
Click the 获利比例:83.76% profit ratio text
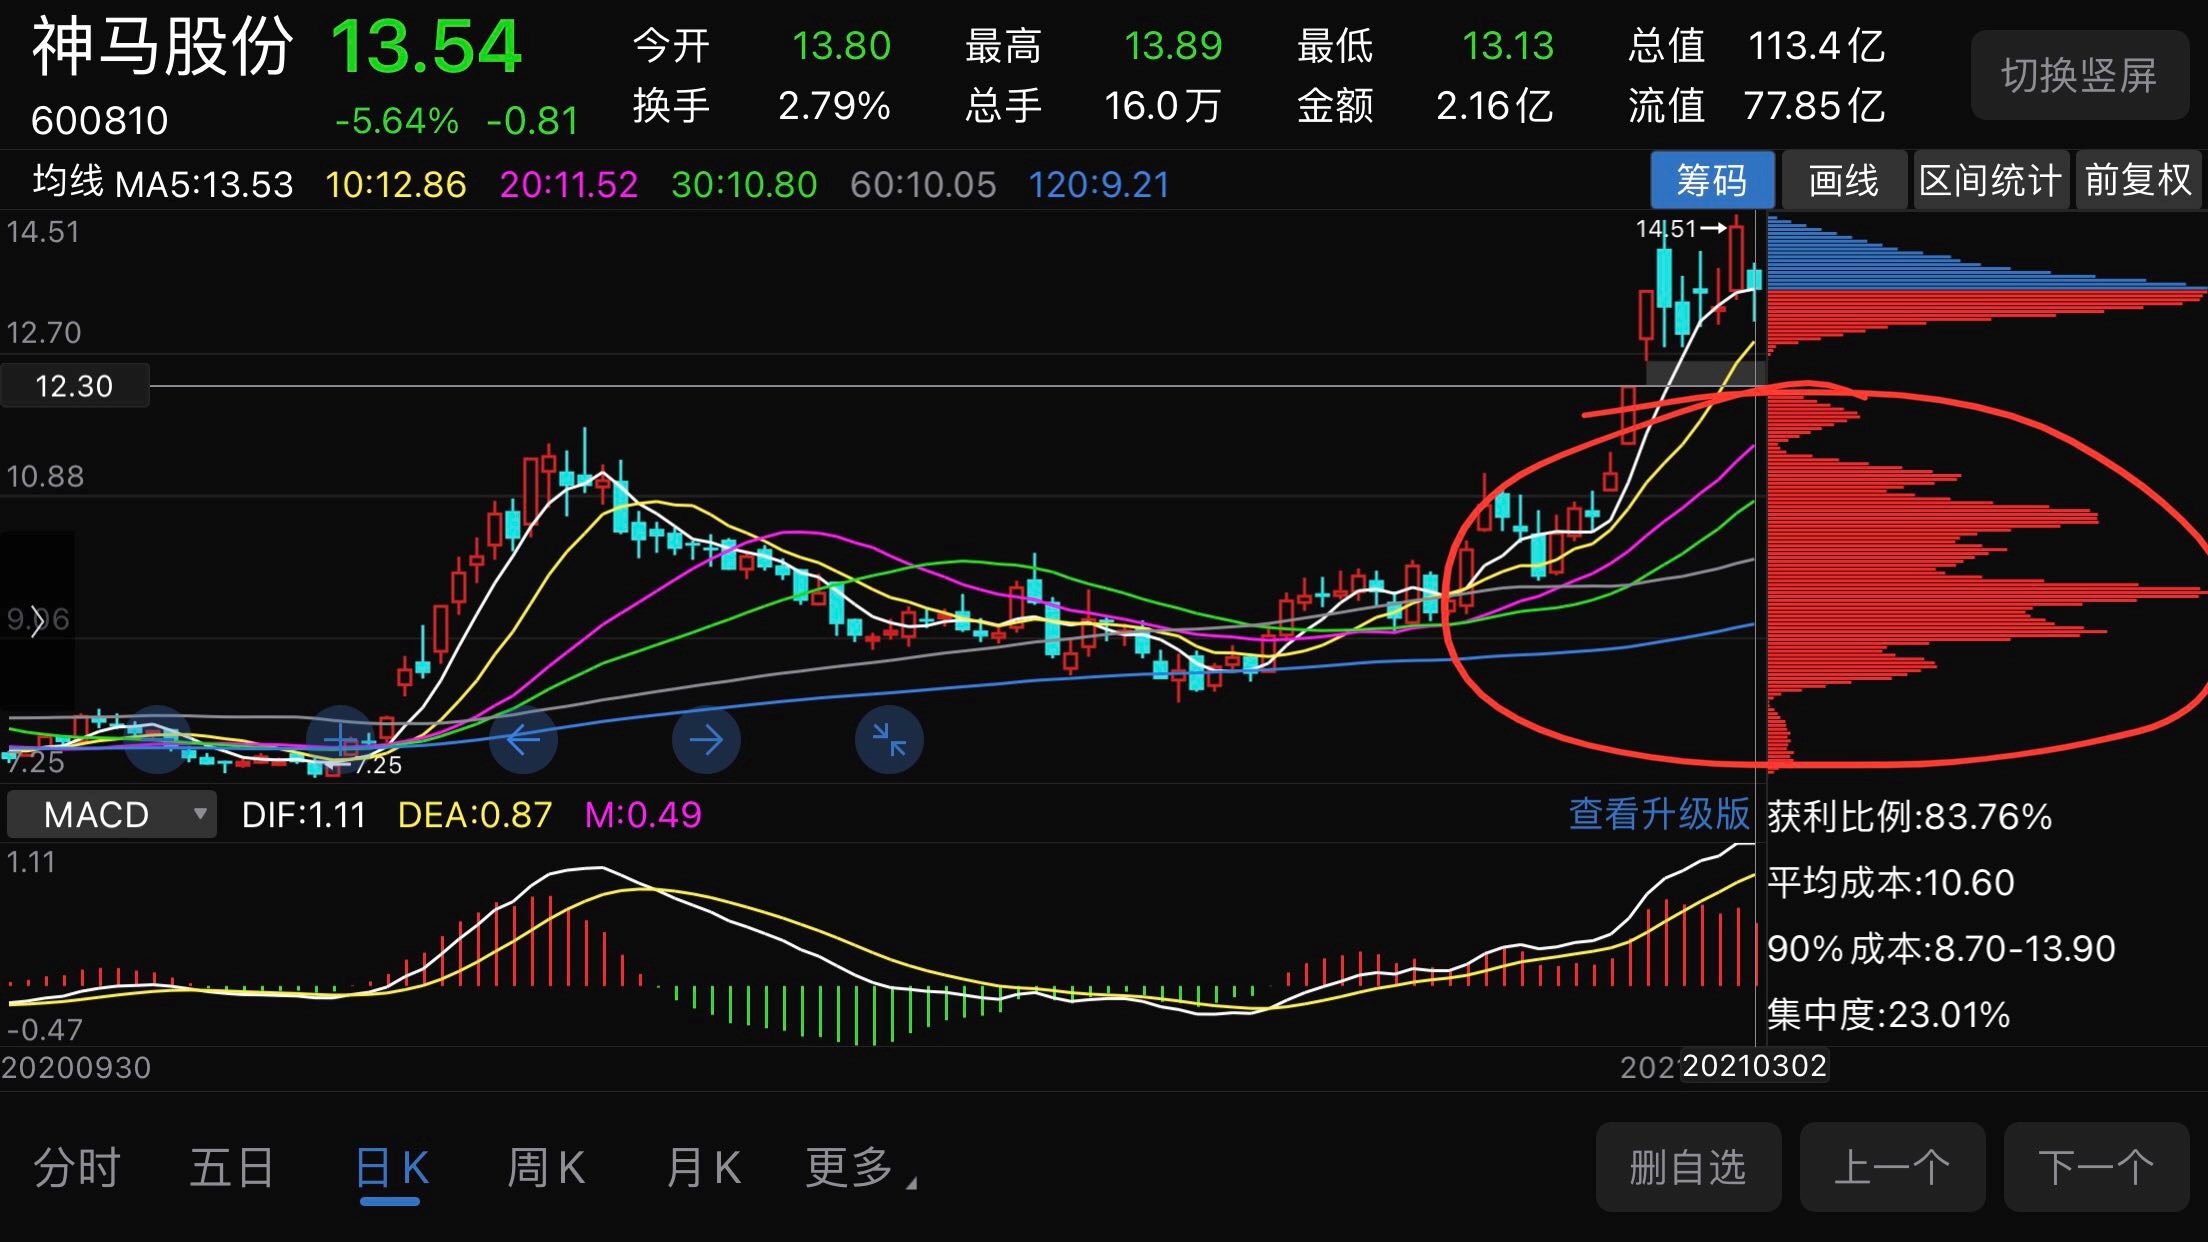[x=1909, y=817]
